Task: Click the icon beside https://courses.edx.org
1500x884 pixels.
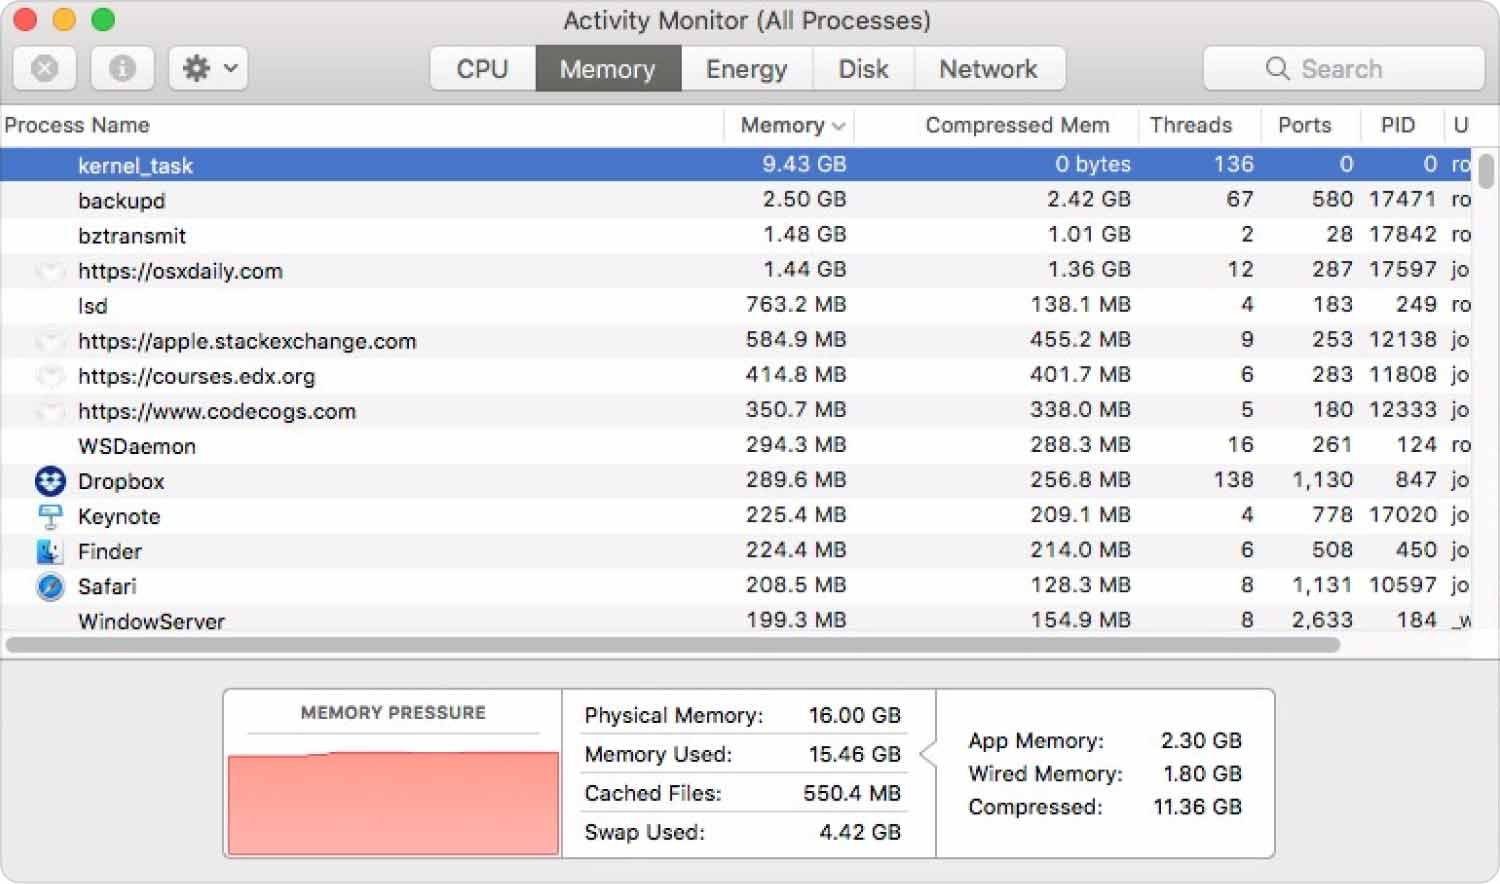Action: [49, 376]
